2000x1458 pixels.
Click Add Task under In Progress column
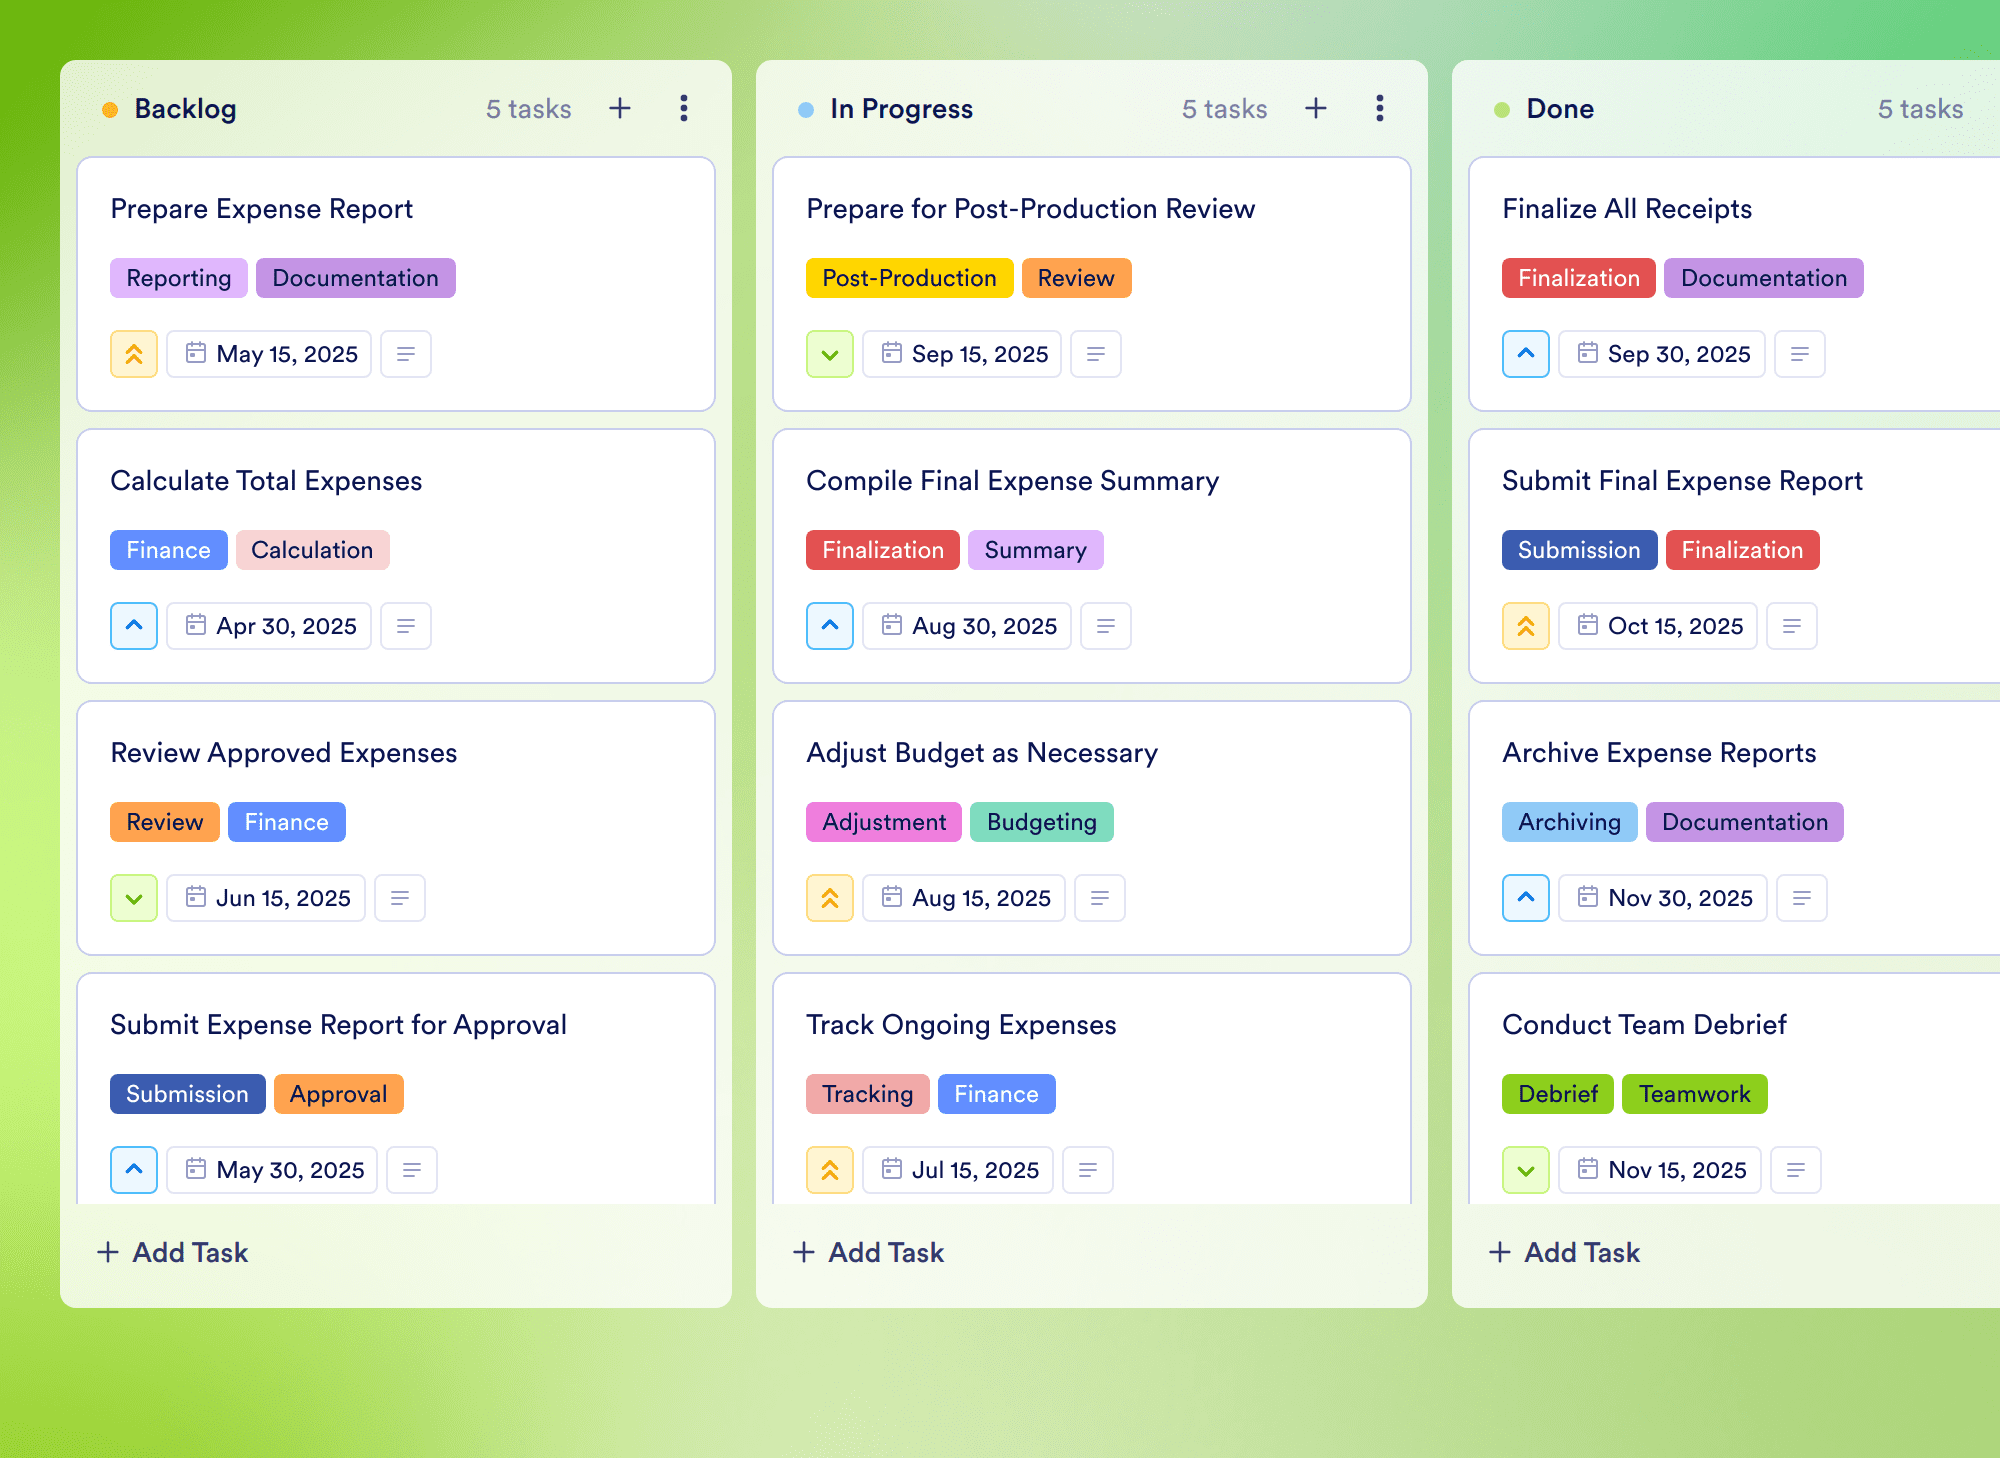868,1252
